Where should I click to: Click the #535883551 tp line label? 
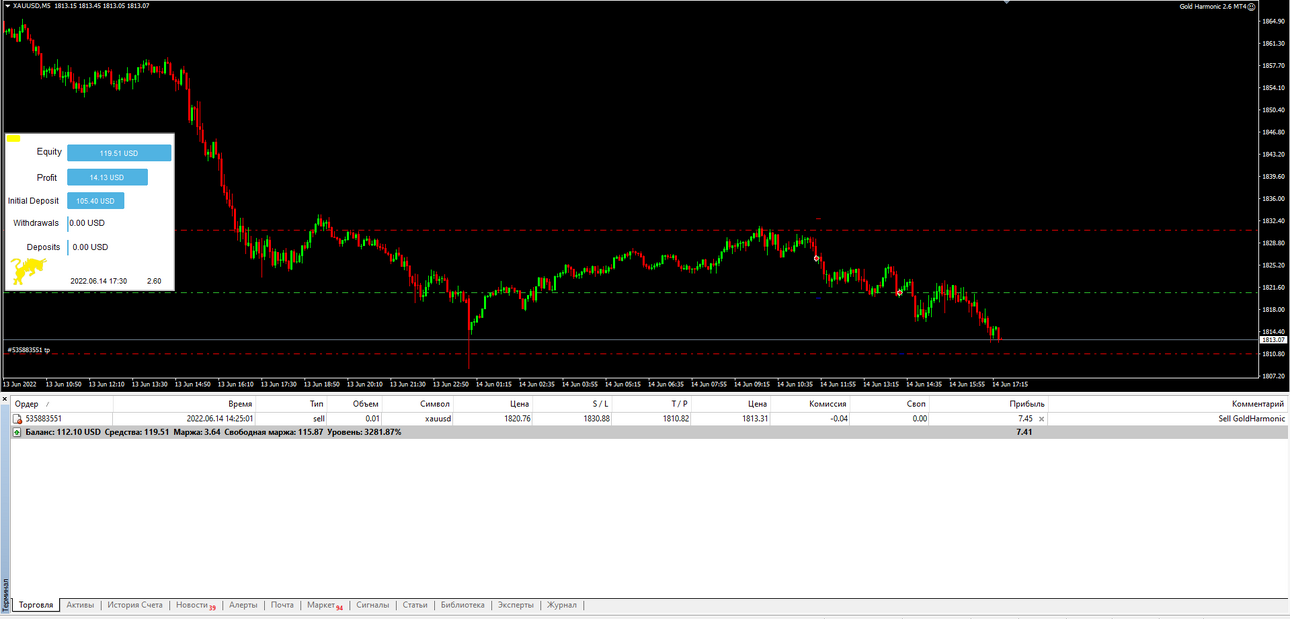(x=29, y=350)
